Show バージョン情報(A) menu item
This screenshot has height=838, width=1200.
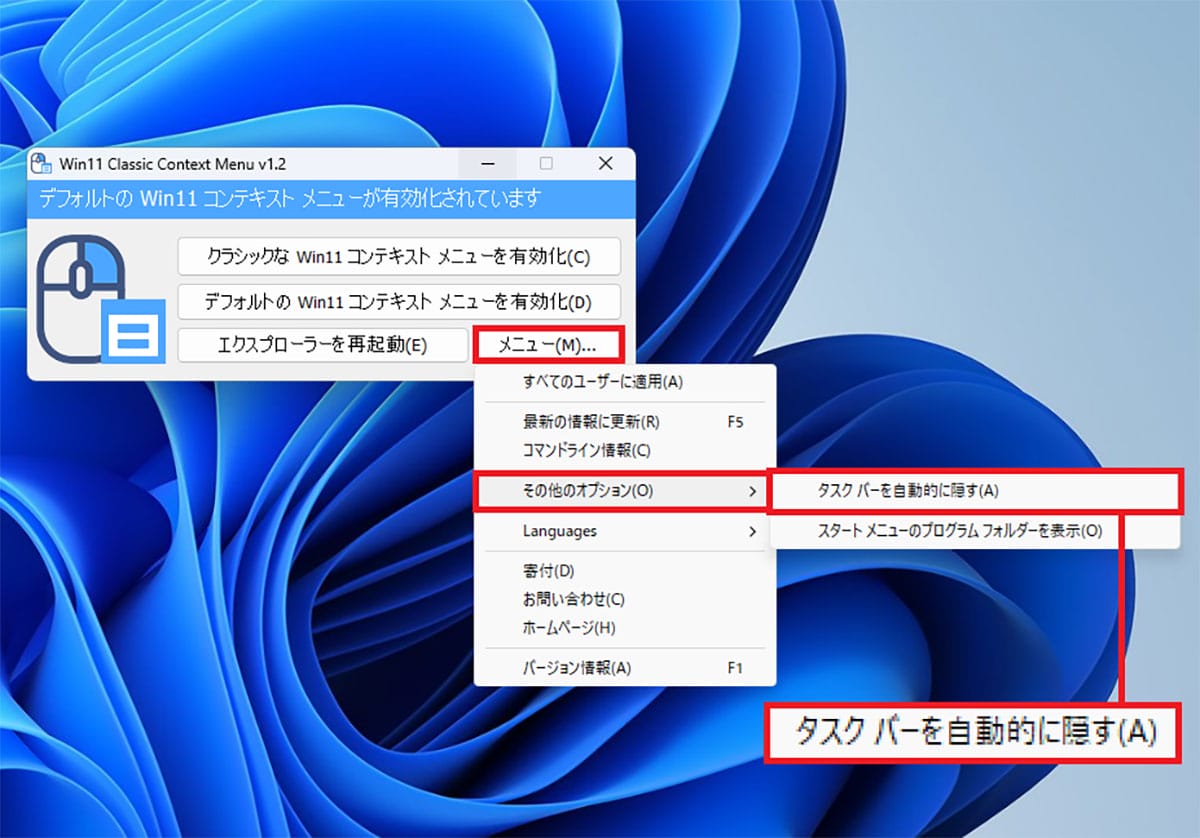(x=625, y=668)
